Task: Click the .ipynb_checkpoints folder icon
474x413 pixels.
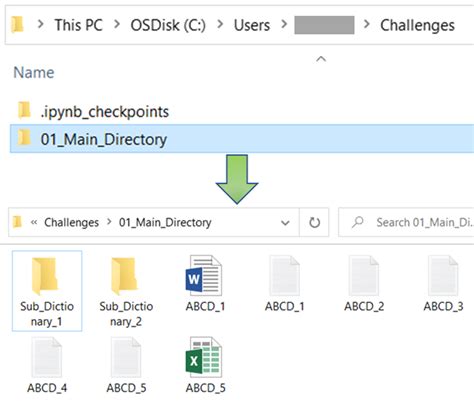Action: (24, 110)
